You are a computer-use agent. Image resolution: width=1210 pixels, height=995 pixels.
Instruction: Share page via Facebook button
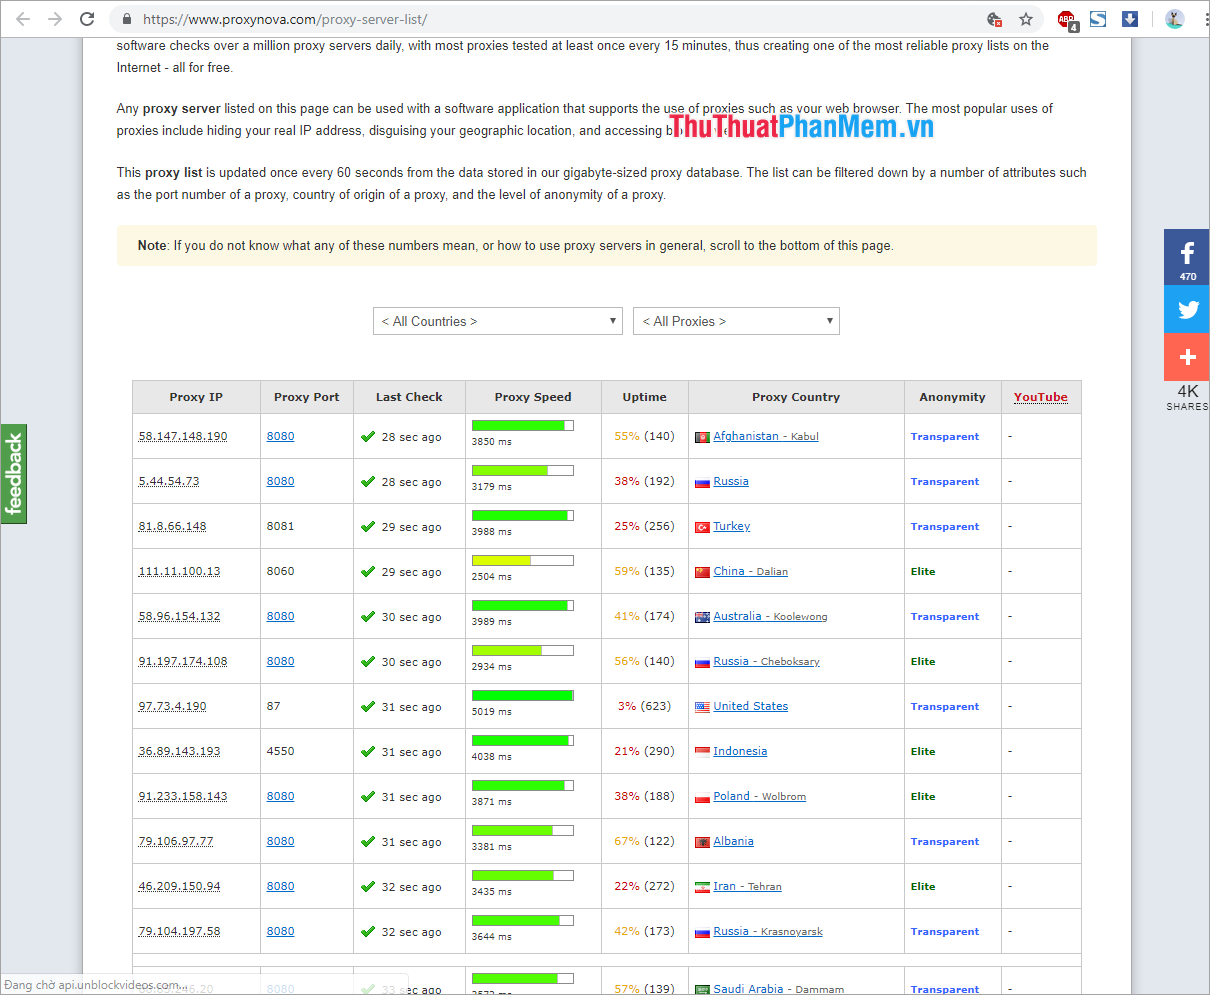point(1187,257)
